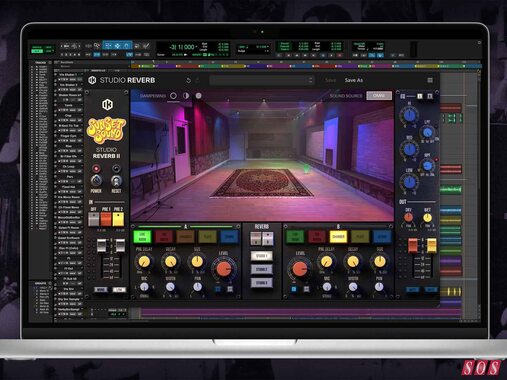Switch reverb selector to B half
507x380 pixels.
point(268,239)
